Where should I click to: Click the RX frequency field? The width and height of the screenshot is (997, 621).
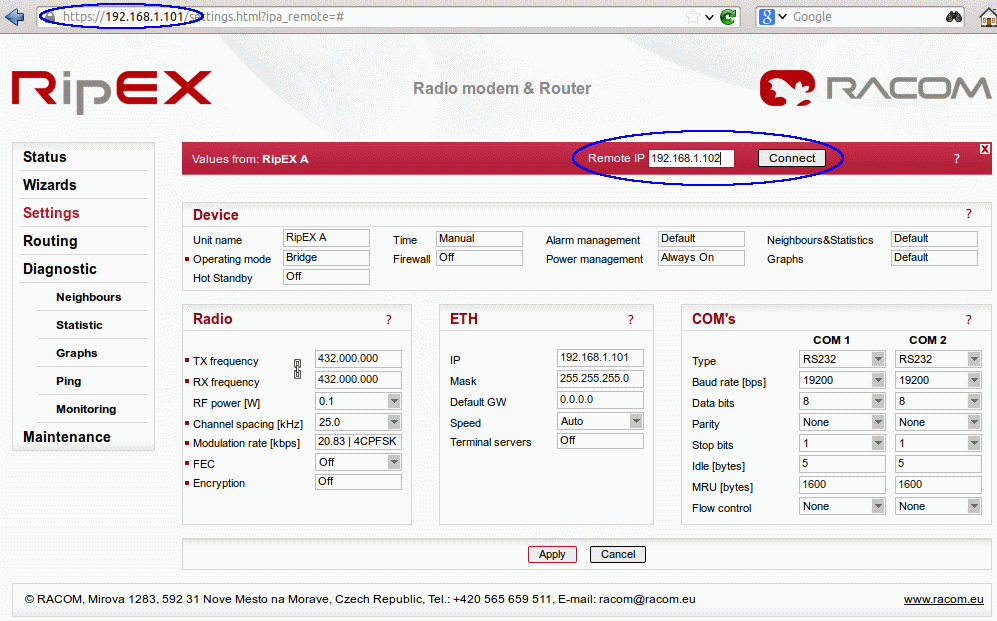point(359,379)
